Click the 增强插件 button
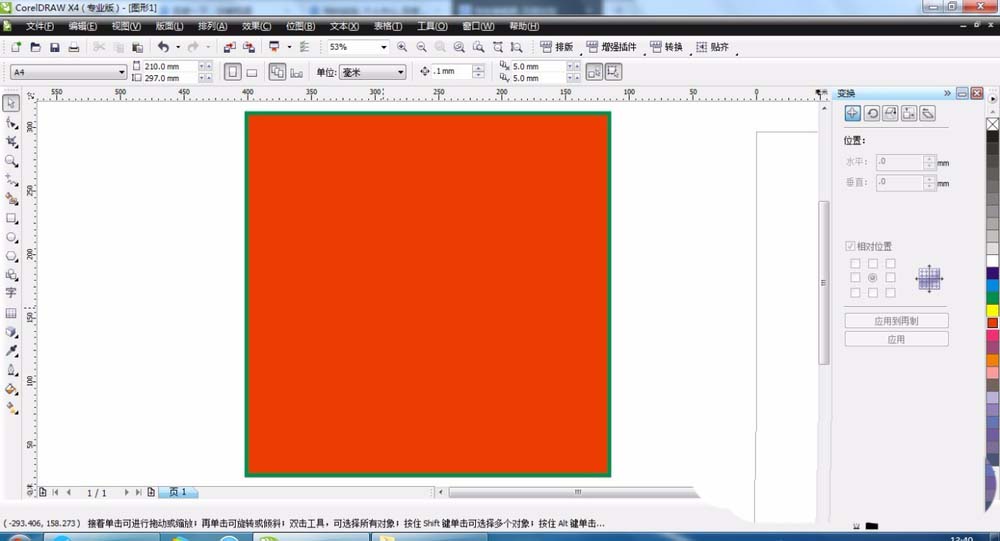The image size is (1000, 541). coord(612,47)
